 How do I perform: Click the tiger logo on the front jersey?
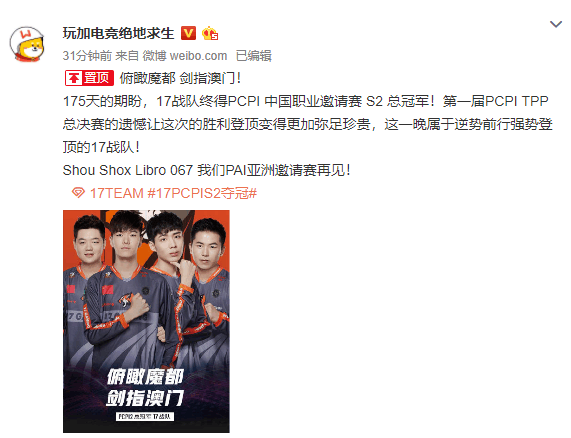point(124,299)
